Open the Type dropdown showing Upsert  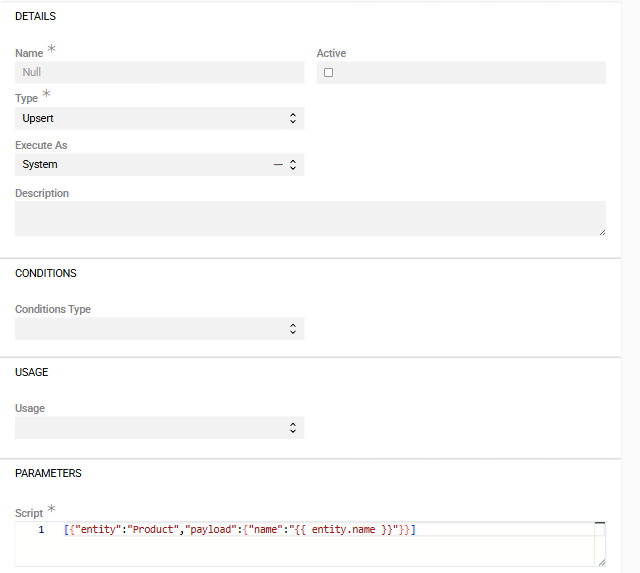pos(159,118)
